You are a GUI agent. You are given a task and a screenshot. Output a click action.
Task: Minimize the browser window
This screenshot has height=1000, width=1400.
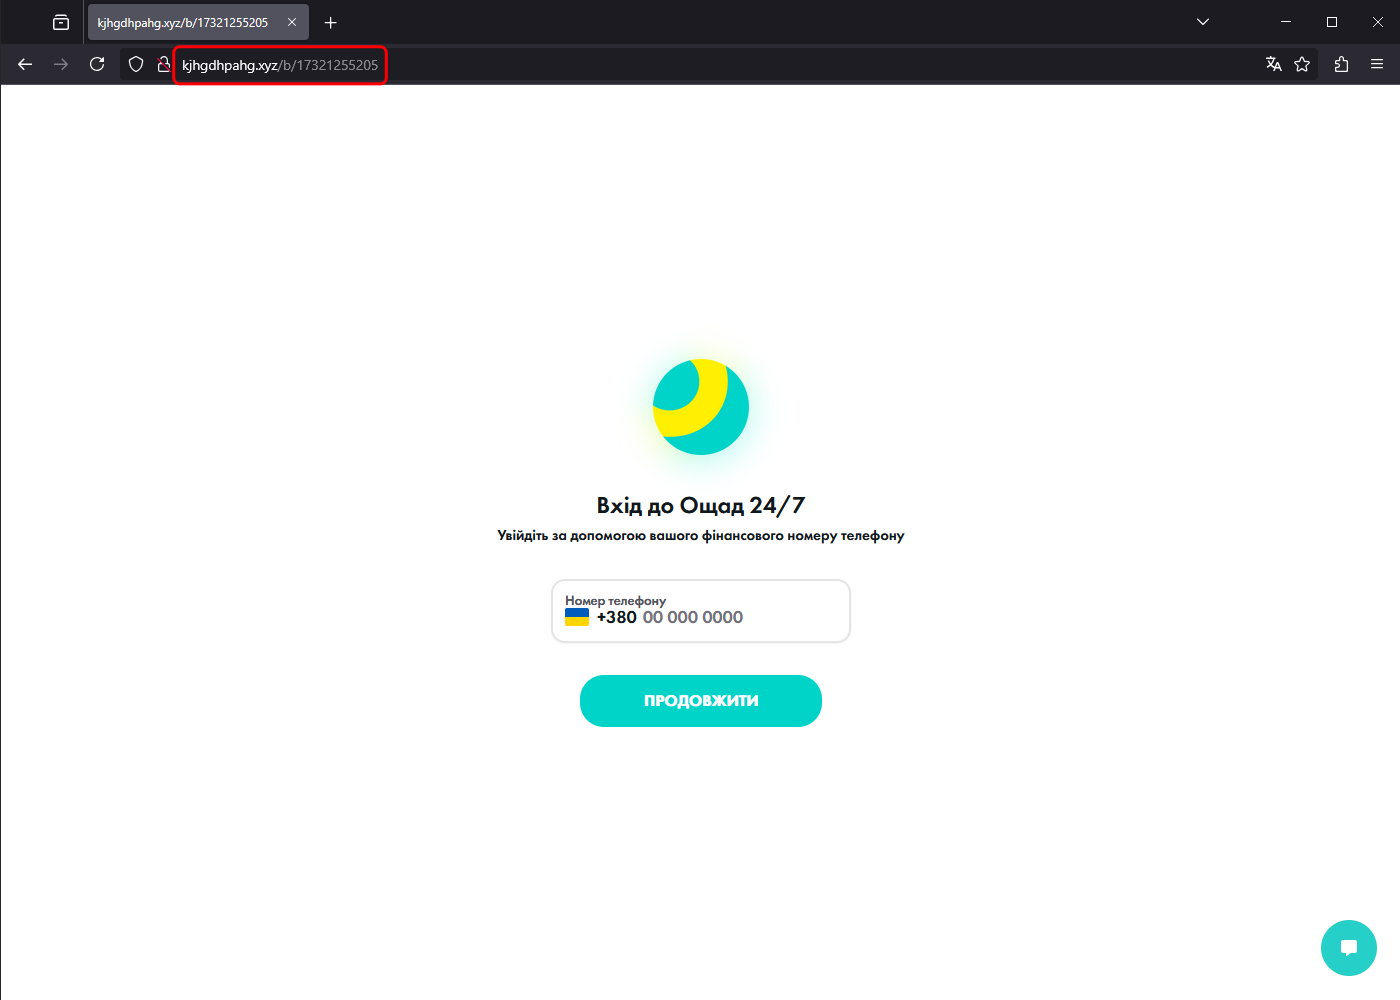point(1286,22)
